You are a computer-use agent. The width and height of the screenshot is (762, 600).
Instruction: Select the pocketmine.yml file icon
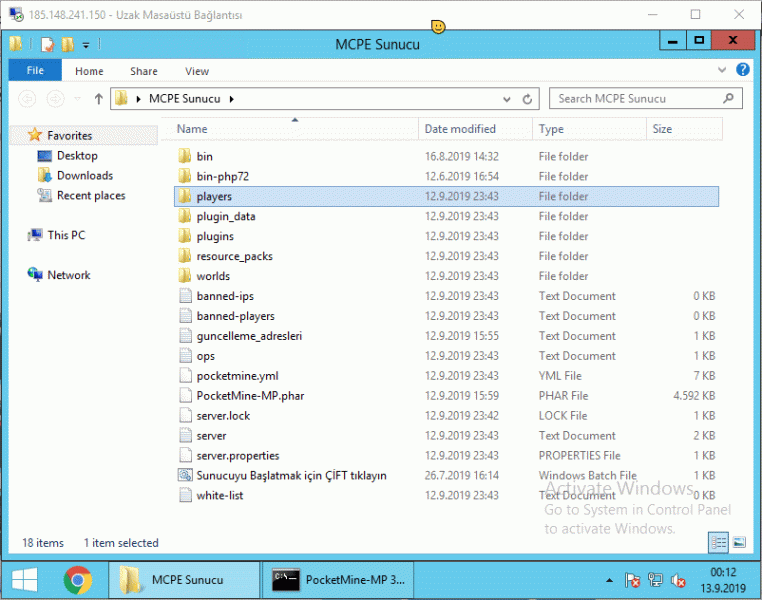click(185, 375)
